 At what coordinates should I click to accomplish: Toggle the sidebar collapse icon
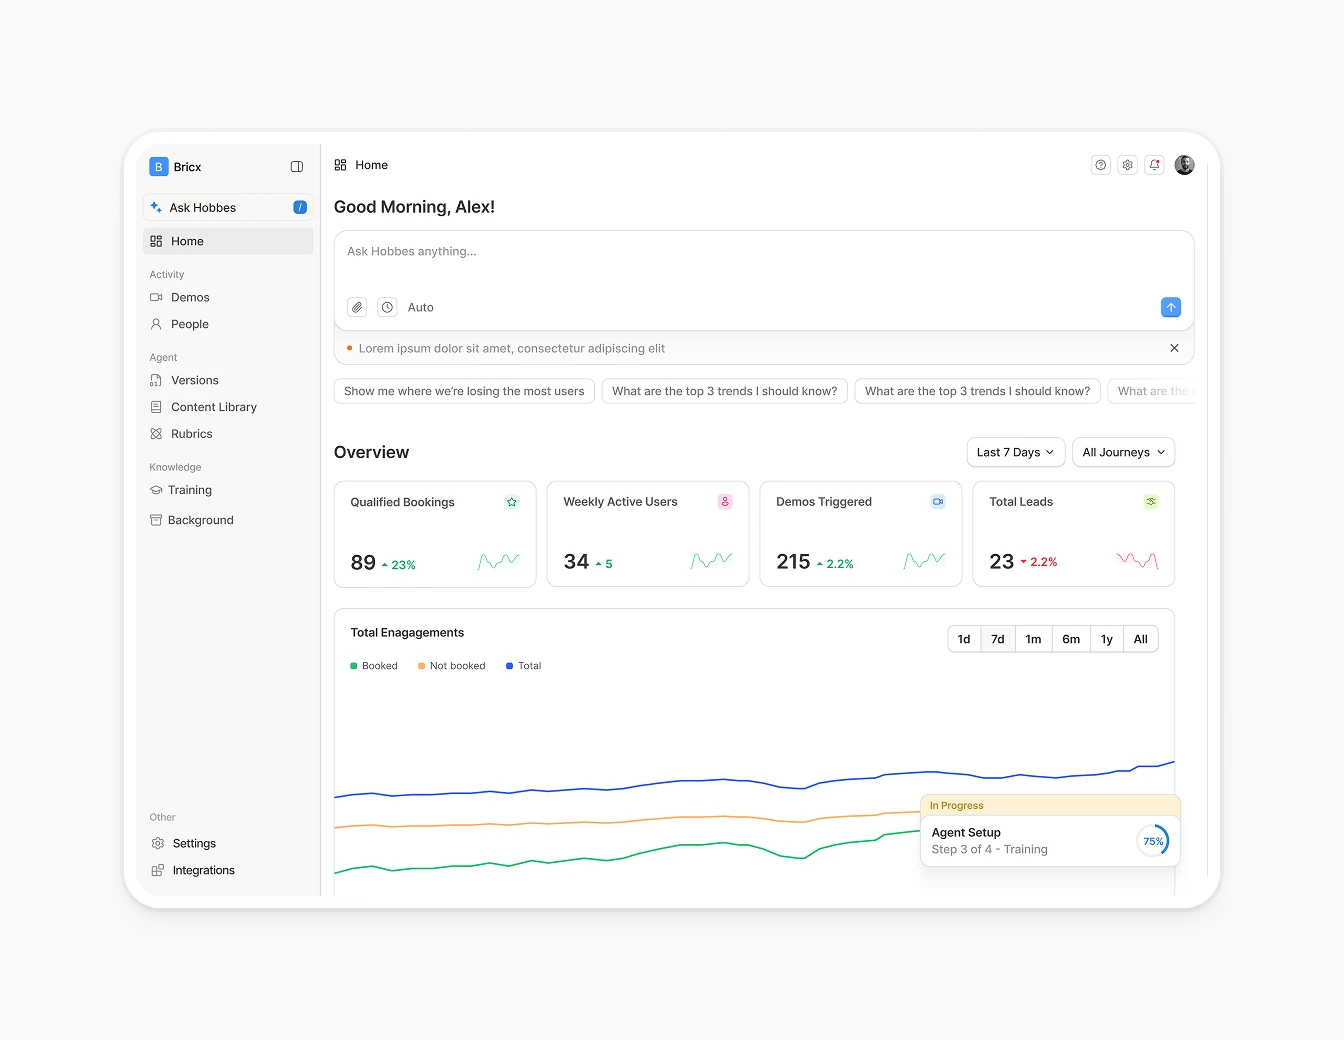[297, 167]
